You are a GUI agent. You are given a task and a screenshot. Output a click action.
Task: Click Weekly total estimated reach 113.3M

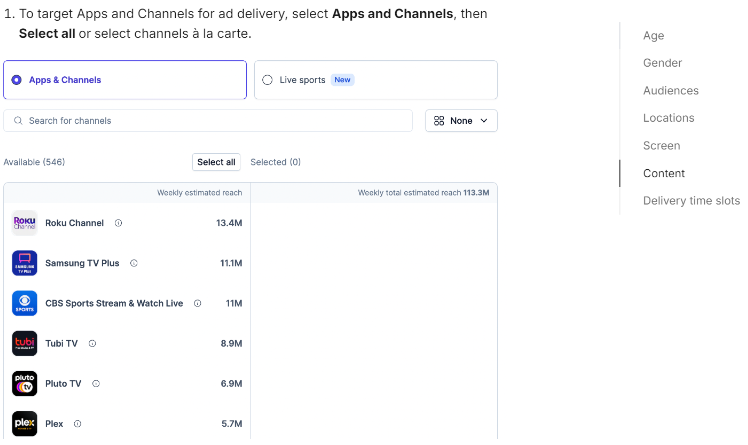click(424, 193)
